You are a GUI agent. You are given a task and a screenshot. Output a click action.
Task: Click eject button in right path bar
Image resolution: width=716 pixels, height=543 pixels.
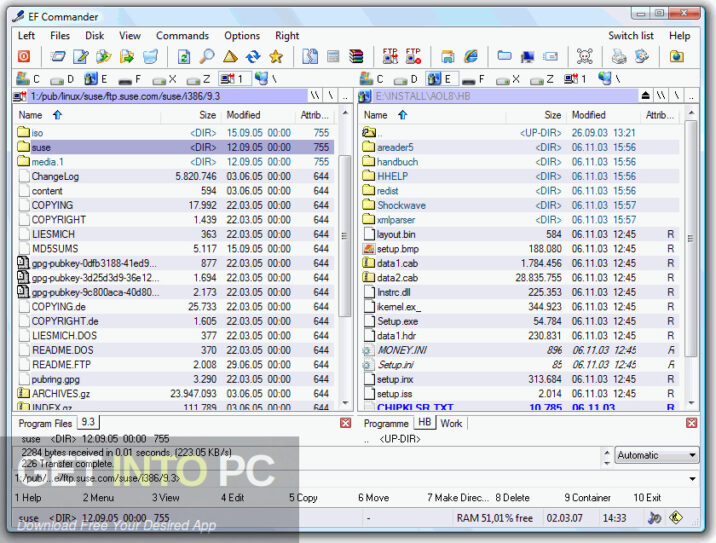(x=645, y=96)
